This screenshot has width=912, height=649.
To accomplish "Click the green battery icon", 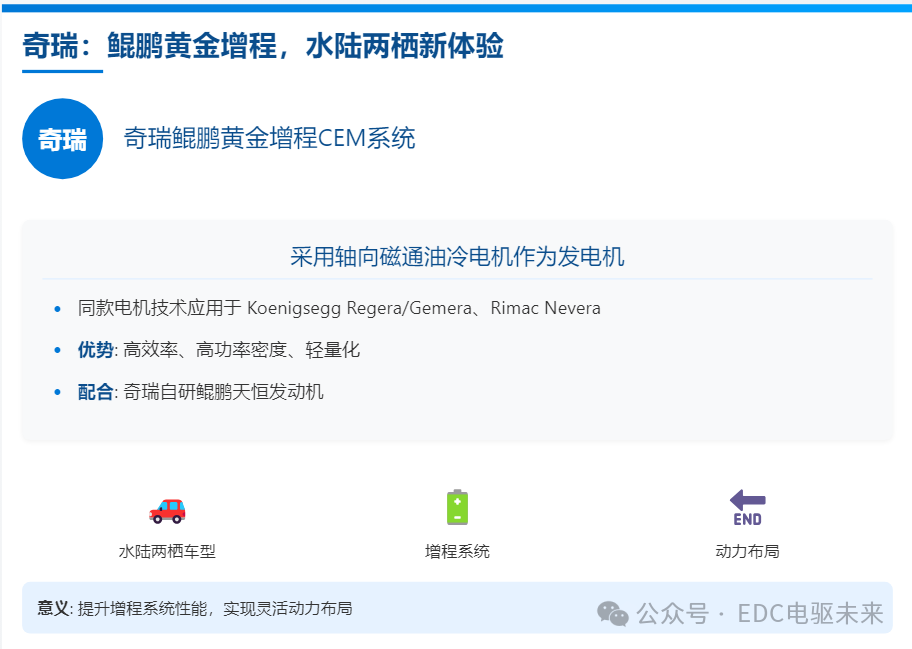I will click(457, 507).
